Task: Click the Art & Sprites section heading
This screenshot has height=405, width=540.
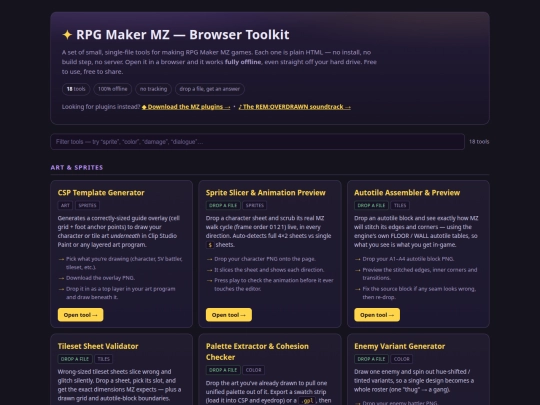Action: [77, 167]
